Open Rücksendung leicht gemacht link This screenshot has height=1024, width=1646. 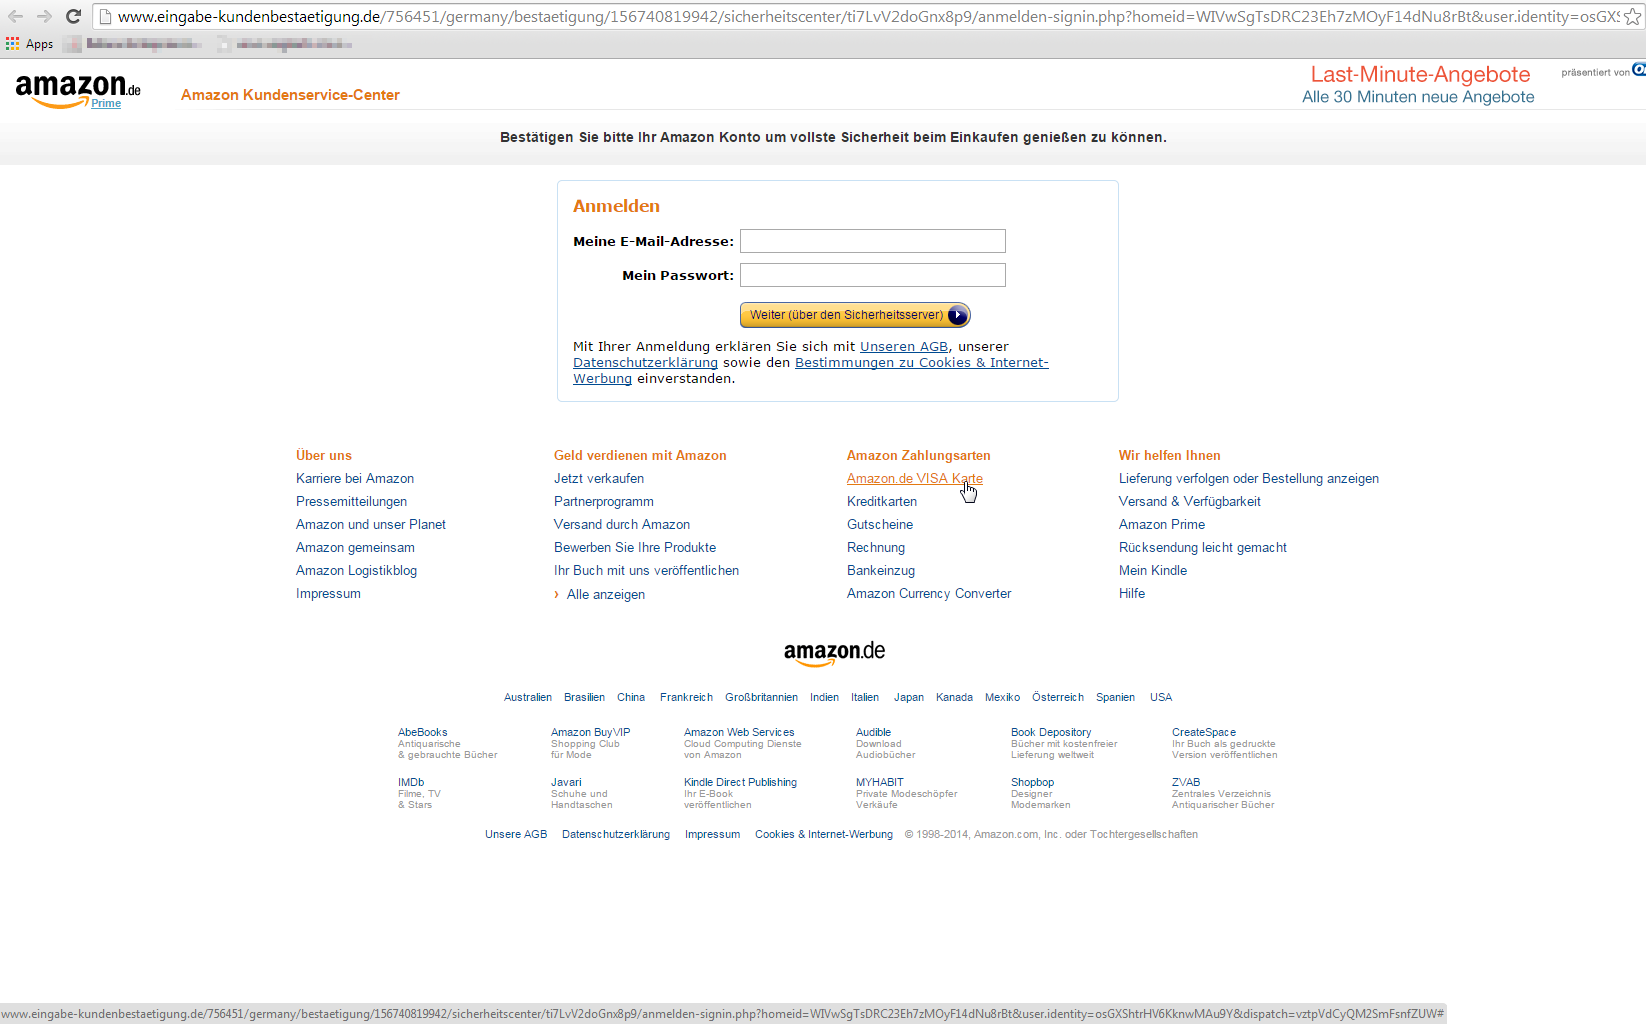click(1203, 548)
